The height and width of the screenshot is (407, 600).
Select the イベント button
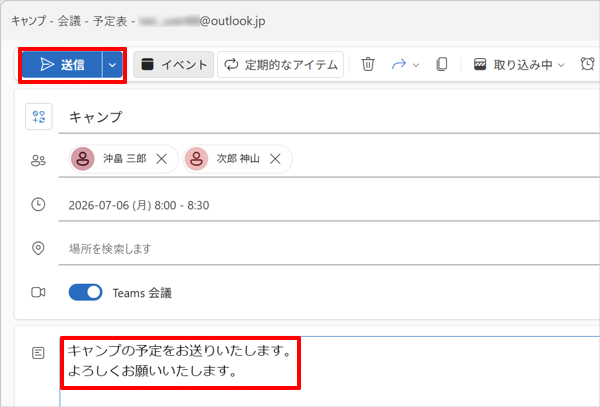point(173,65)
